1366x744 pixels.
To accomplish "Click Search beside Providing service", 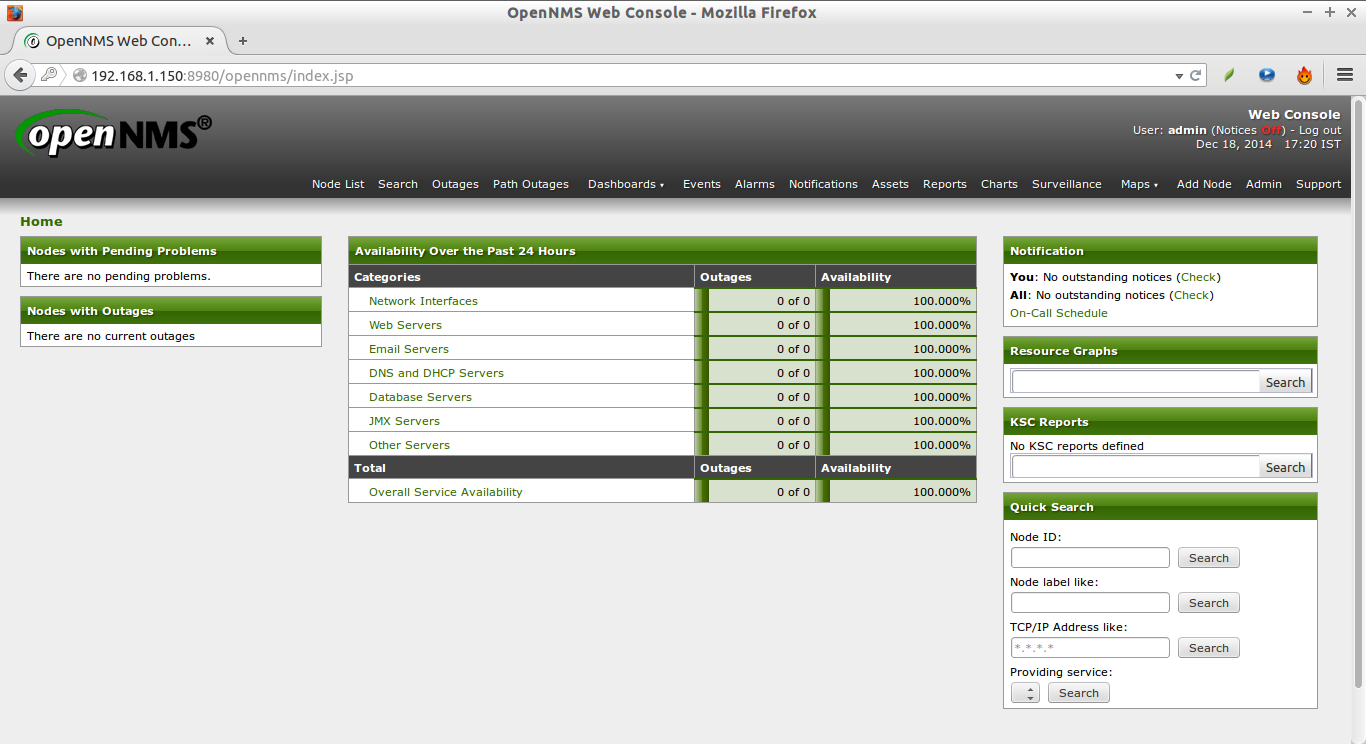I will click(x=1079, y=693).
